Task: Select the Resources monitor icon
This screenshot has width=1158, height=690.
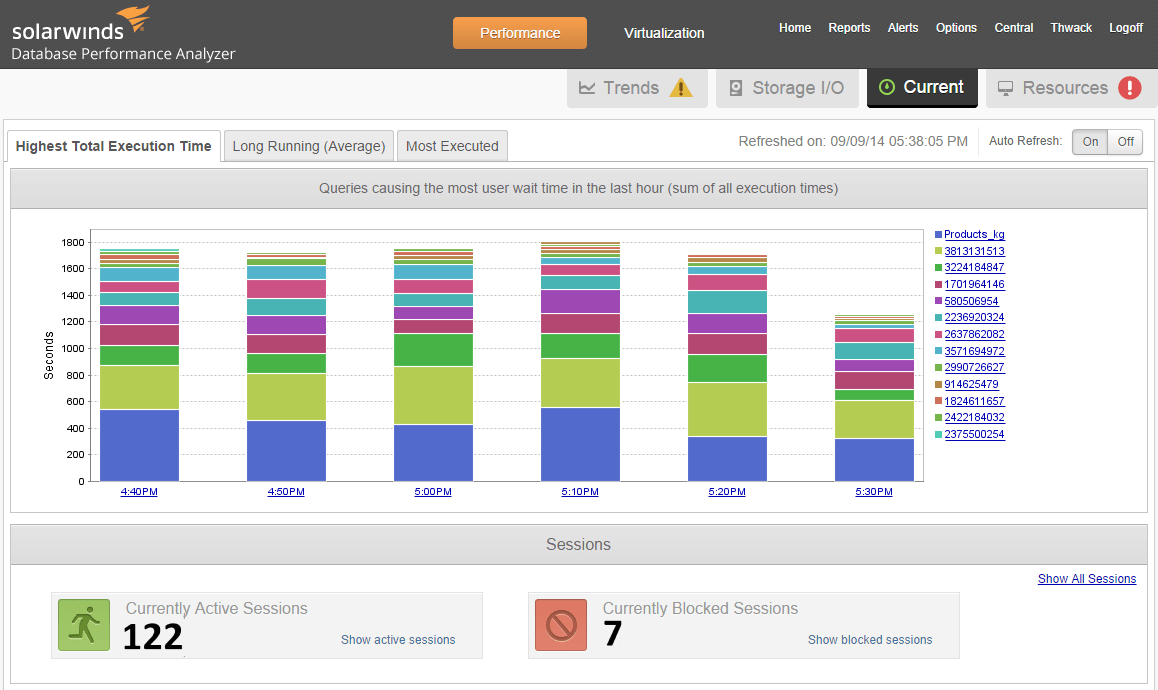Action: click(1008, 88)
